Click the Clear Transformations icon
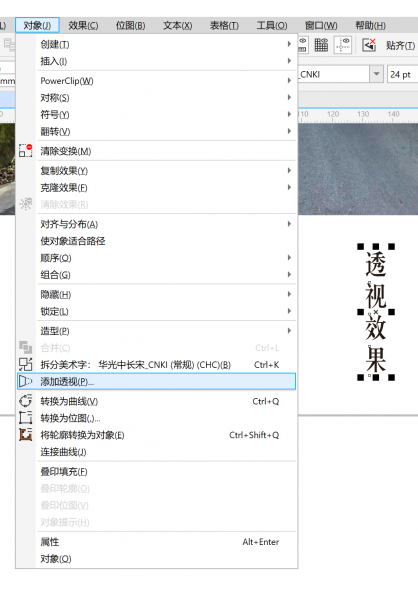The width and height of the screenshot is (418, 600). pyautogui.click(x=25, y=151)
